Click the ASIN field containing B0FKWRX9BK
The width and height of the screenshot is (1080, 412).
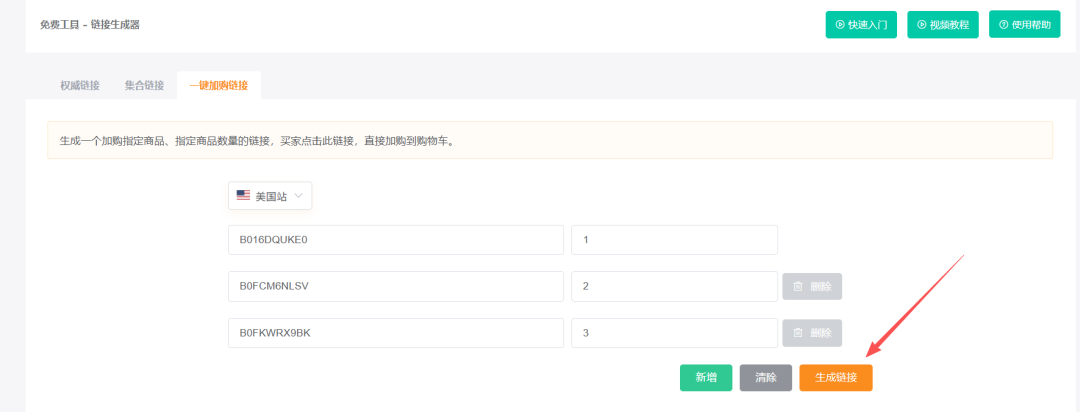click(396, 333)
